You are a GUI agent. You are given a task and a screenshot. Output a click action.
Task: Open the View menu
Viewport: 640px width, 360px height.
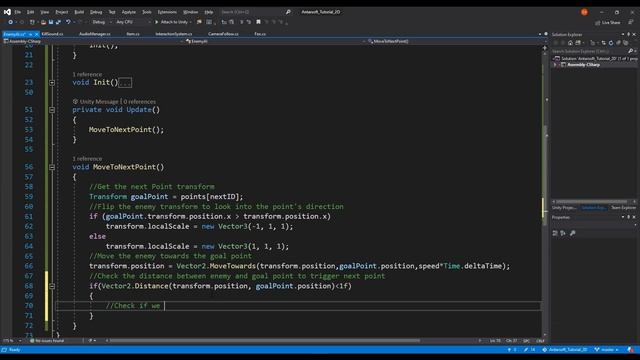(x=44, y=12)
